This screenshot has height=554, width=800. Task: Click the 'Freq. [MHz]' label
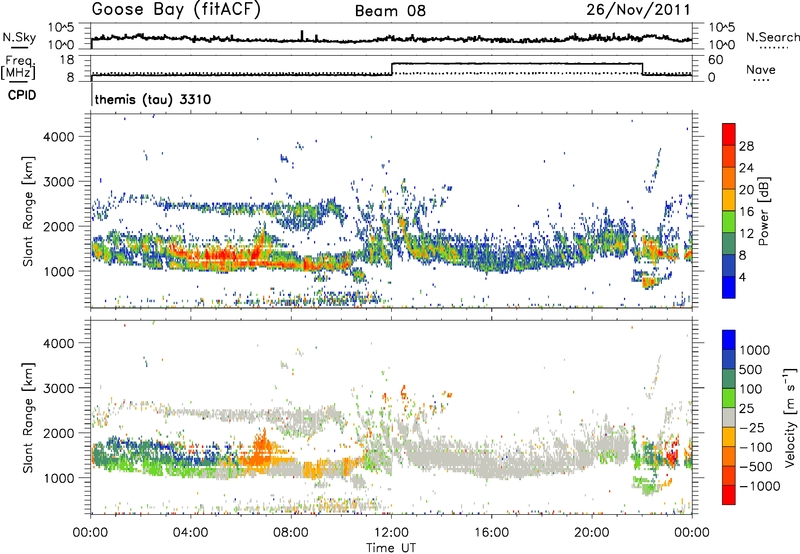(x=18, y=67)
